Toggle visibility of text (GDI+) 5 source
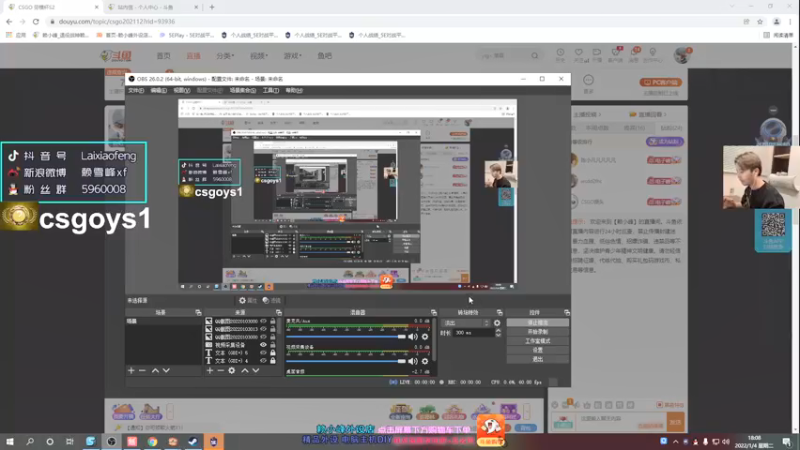The width and height of the screenshot is (800, 450). (x=263, y=353)
